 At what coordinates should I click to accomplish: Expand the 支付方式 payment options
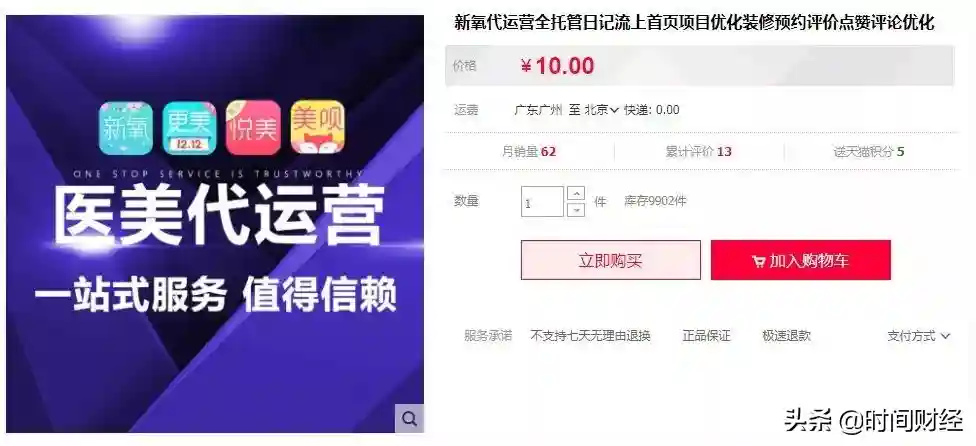point(919,336)
